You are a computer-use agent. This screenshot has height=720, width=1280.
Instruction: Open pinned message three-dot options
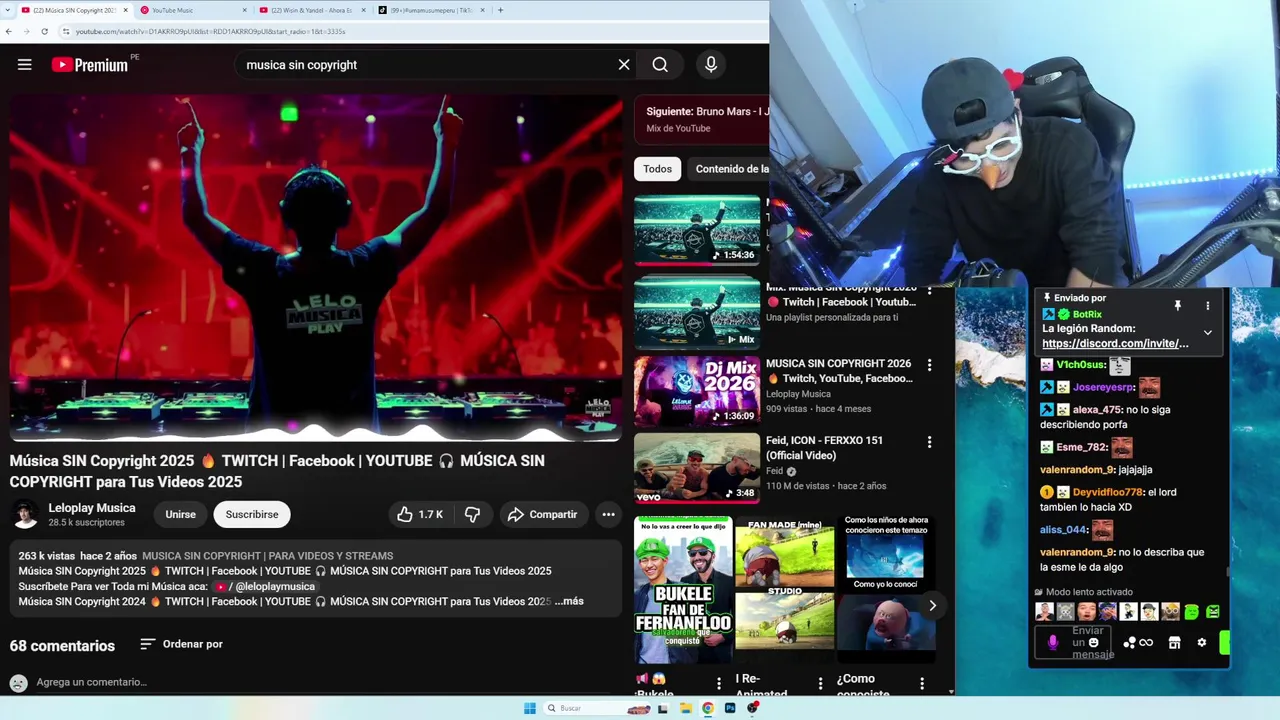[x=1207, y=305]
